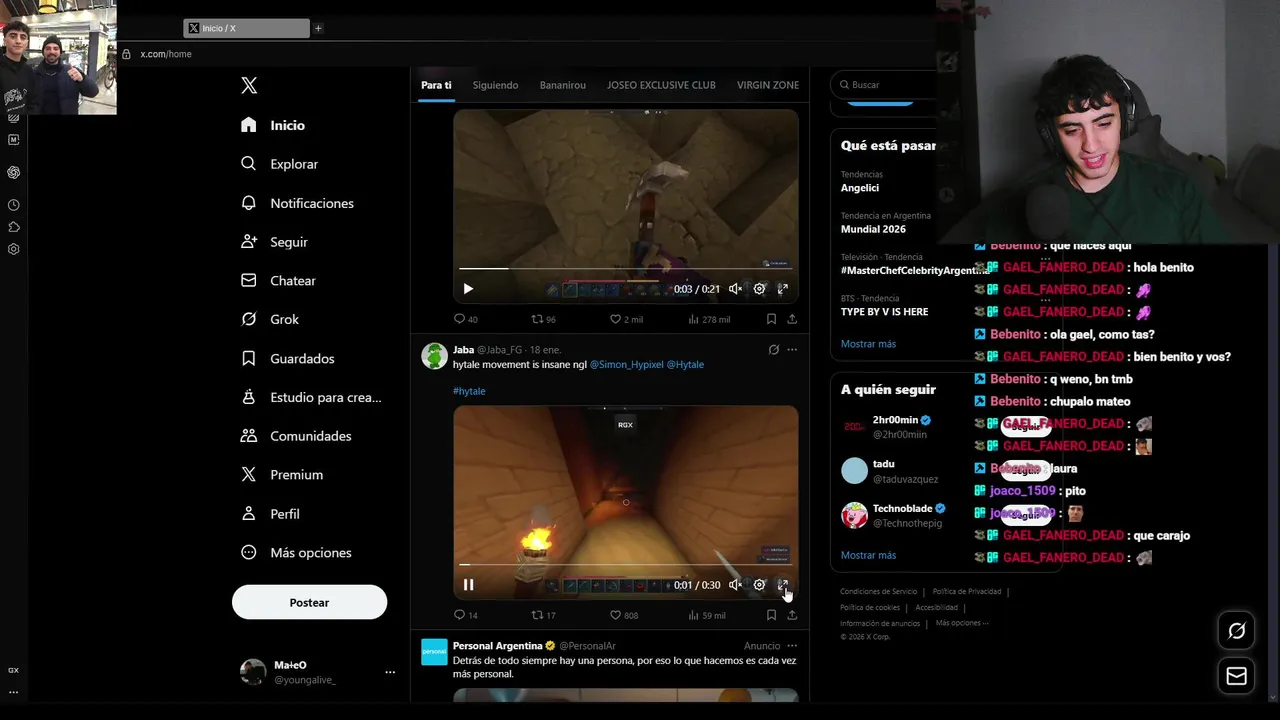Unmute the Jaba hytale video
The width and height of the screenshot is (1280, 720).
735,585
